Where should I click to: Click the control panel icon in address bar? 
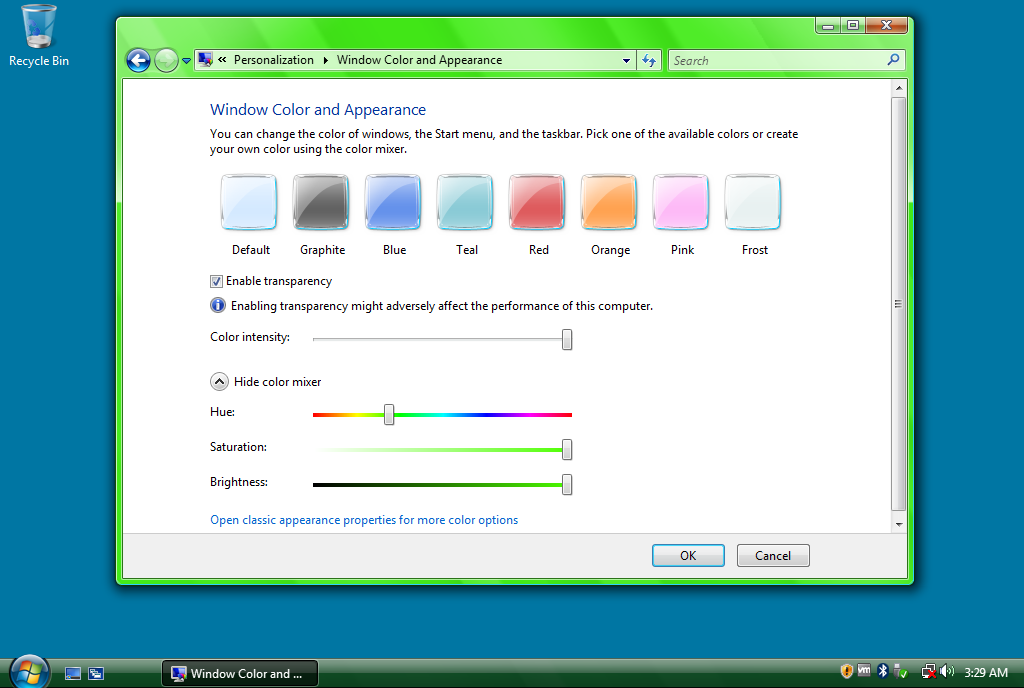(x=205, y=60)
